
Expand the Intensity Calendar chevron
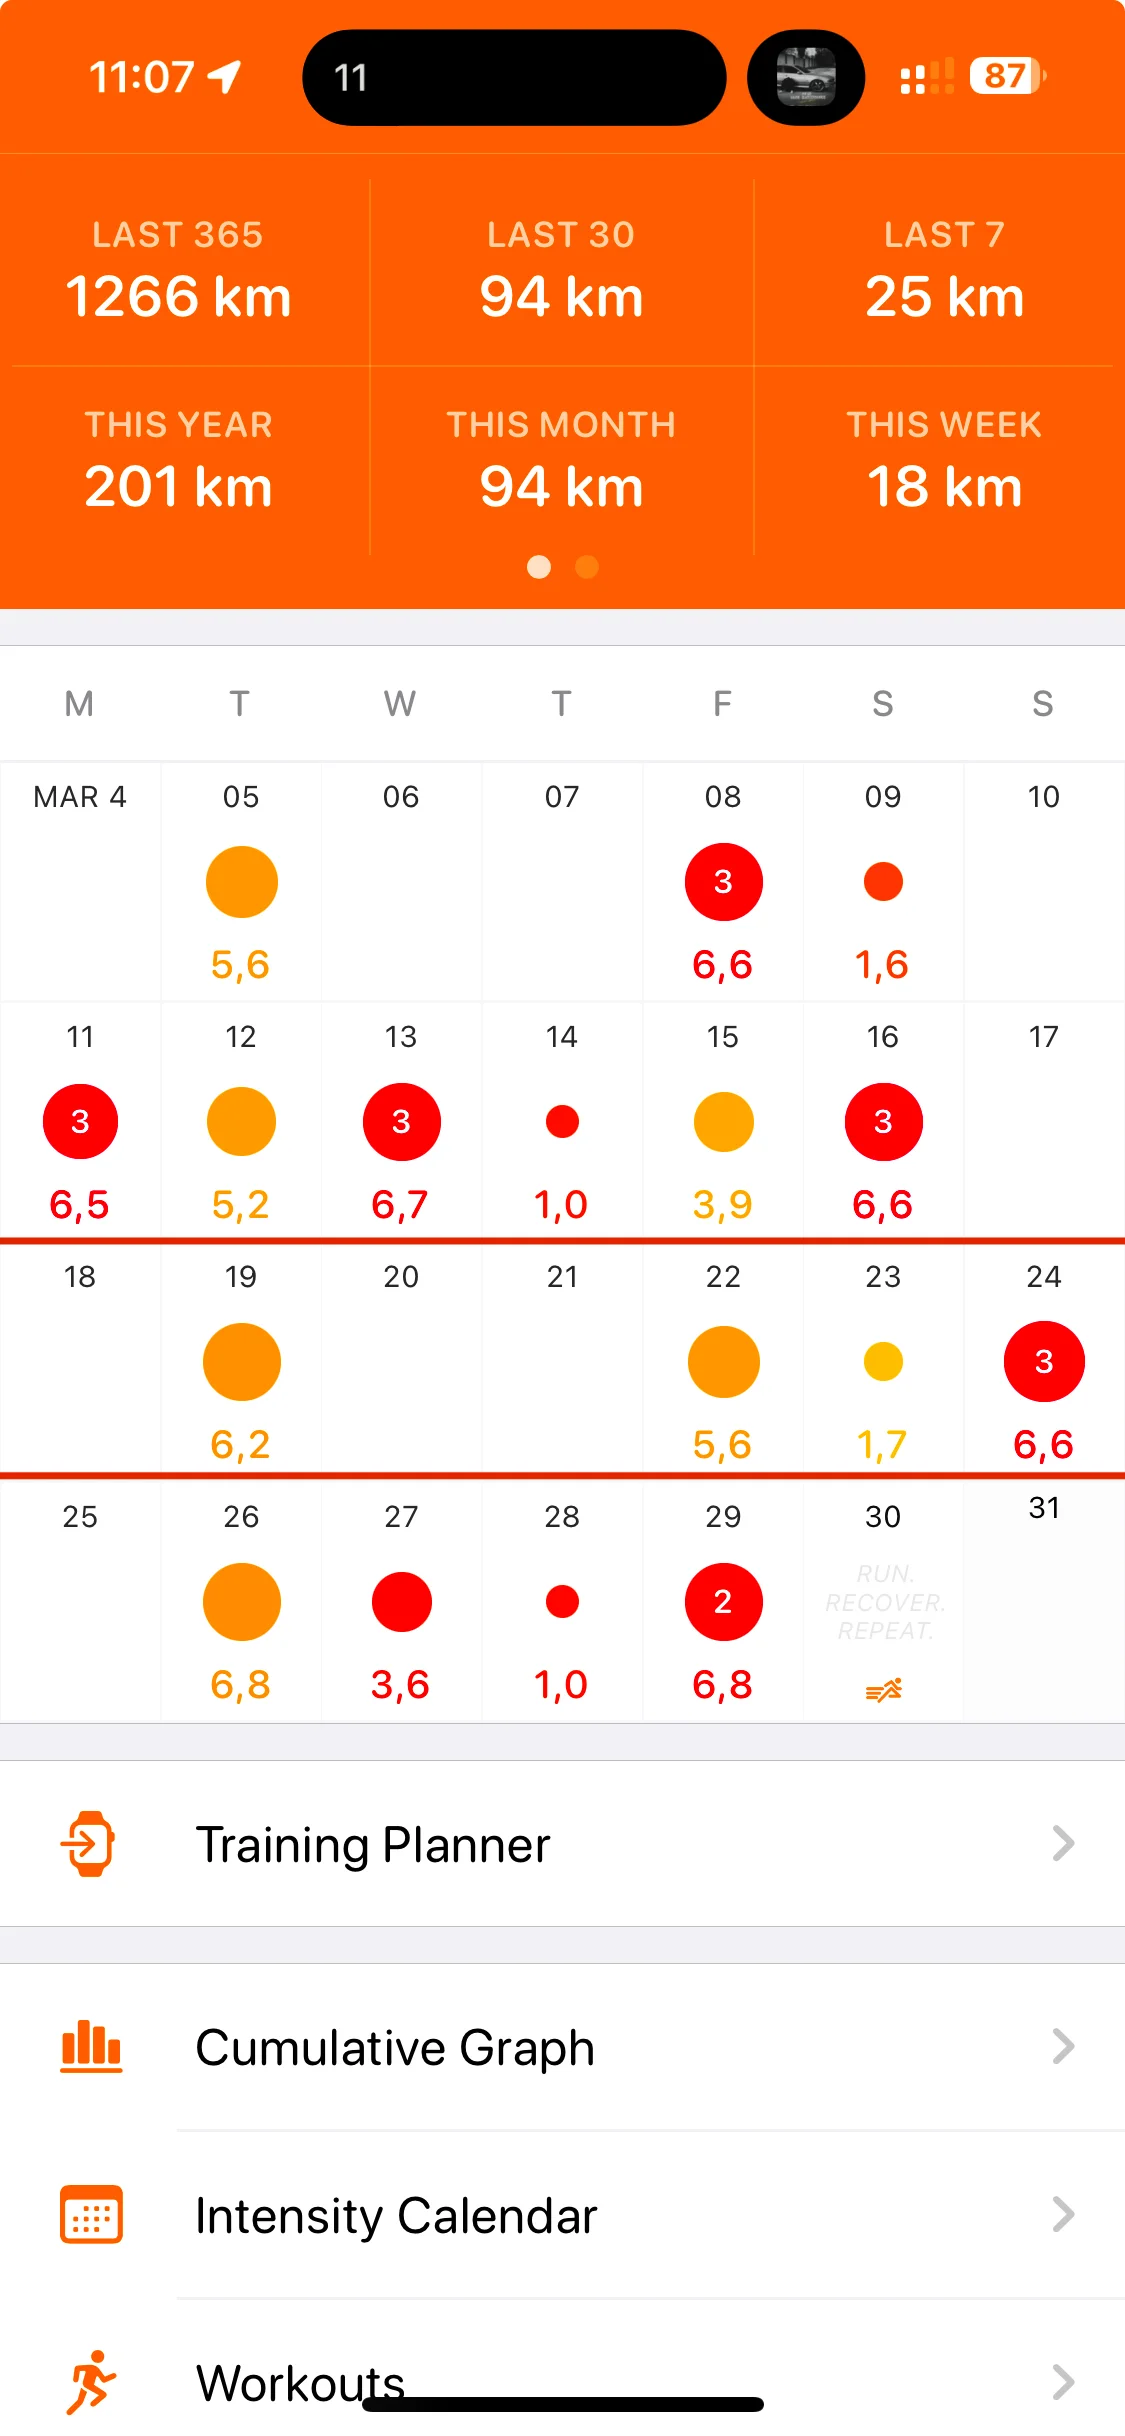point(1063,2215)
